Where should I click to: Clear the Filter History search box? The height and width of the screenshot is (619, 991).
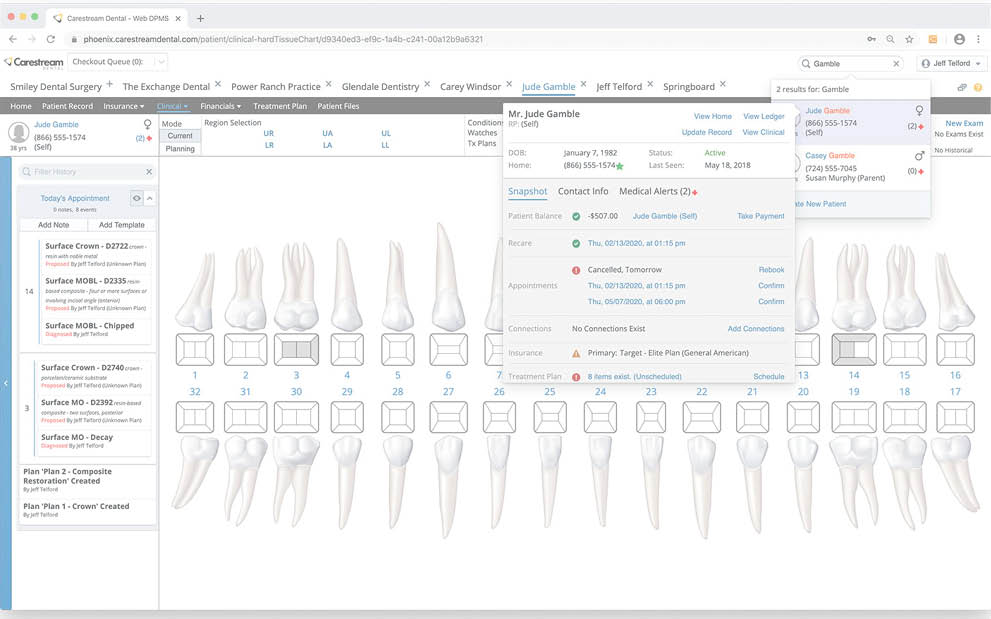point(149,172)
